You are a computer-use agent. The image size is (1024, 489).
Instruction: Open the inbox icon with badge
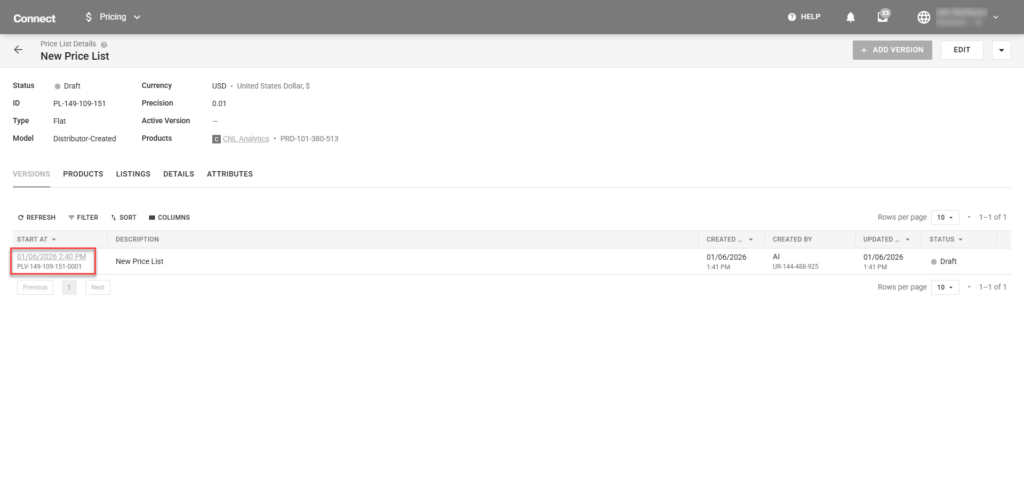pos(882,17)
